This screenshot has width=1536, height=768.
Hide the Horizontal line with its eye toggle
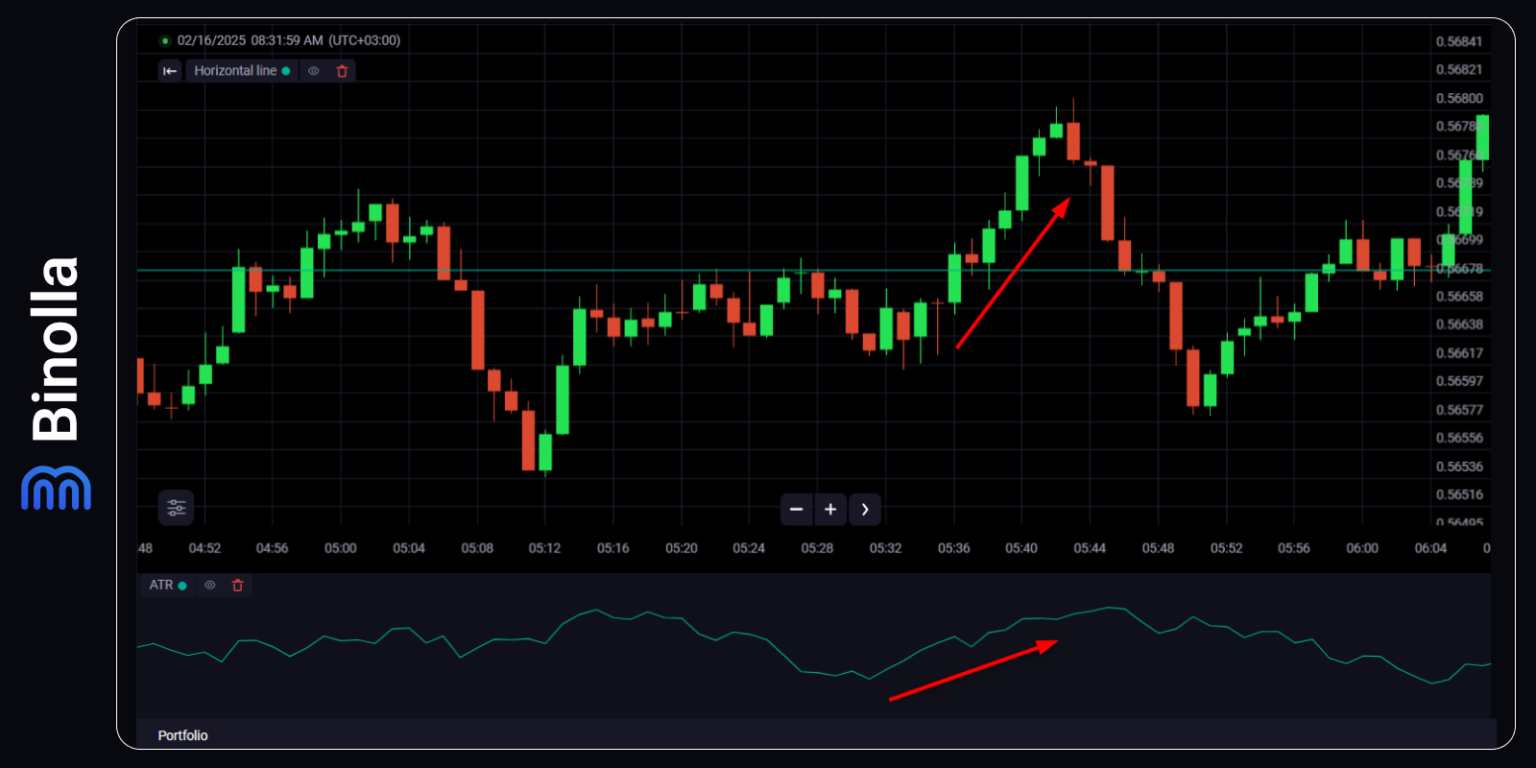coord(313,71)
